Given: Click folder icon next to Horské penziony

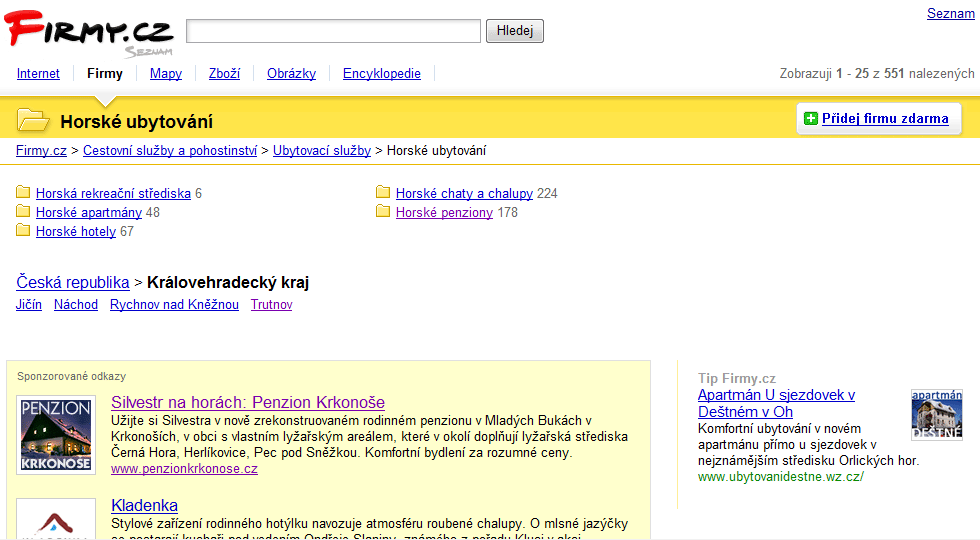Looking at the screenshot, I should [x=383, y=211].
